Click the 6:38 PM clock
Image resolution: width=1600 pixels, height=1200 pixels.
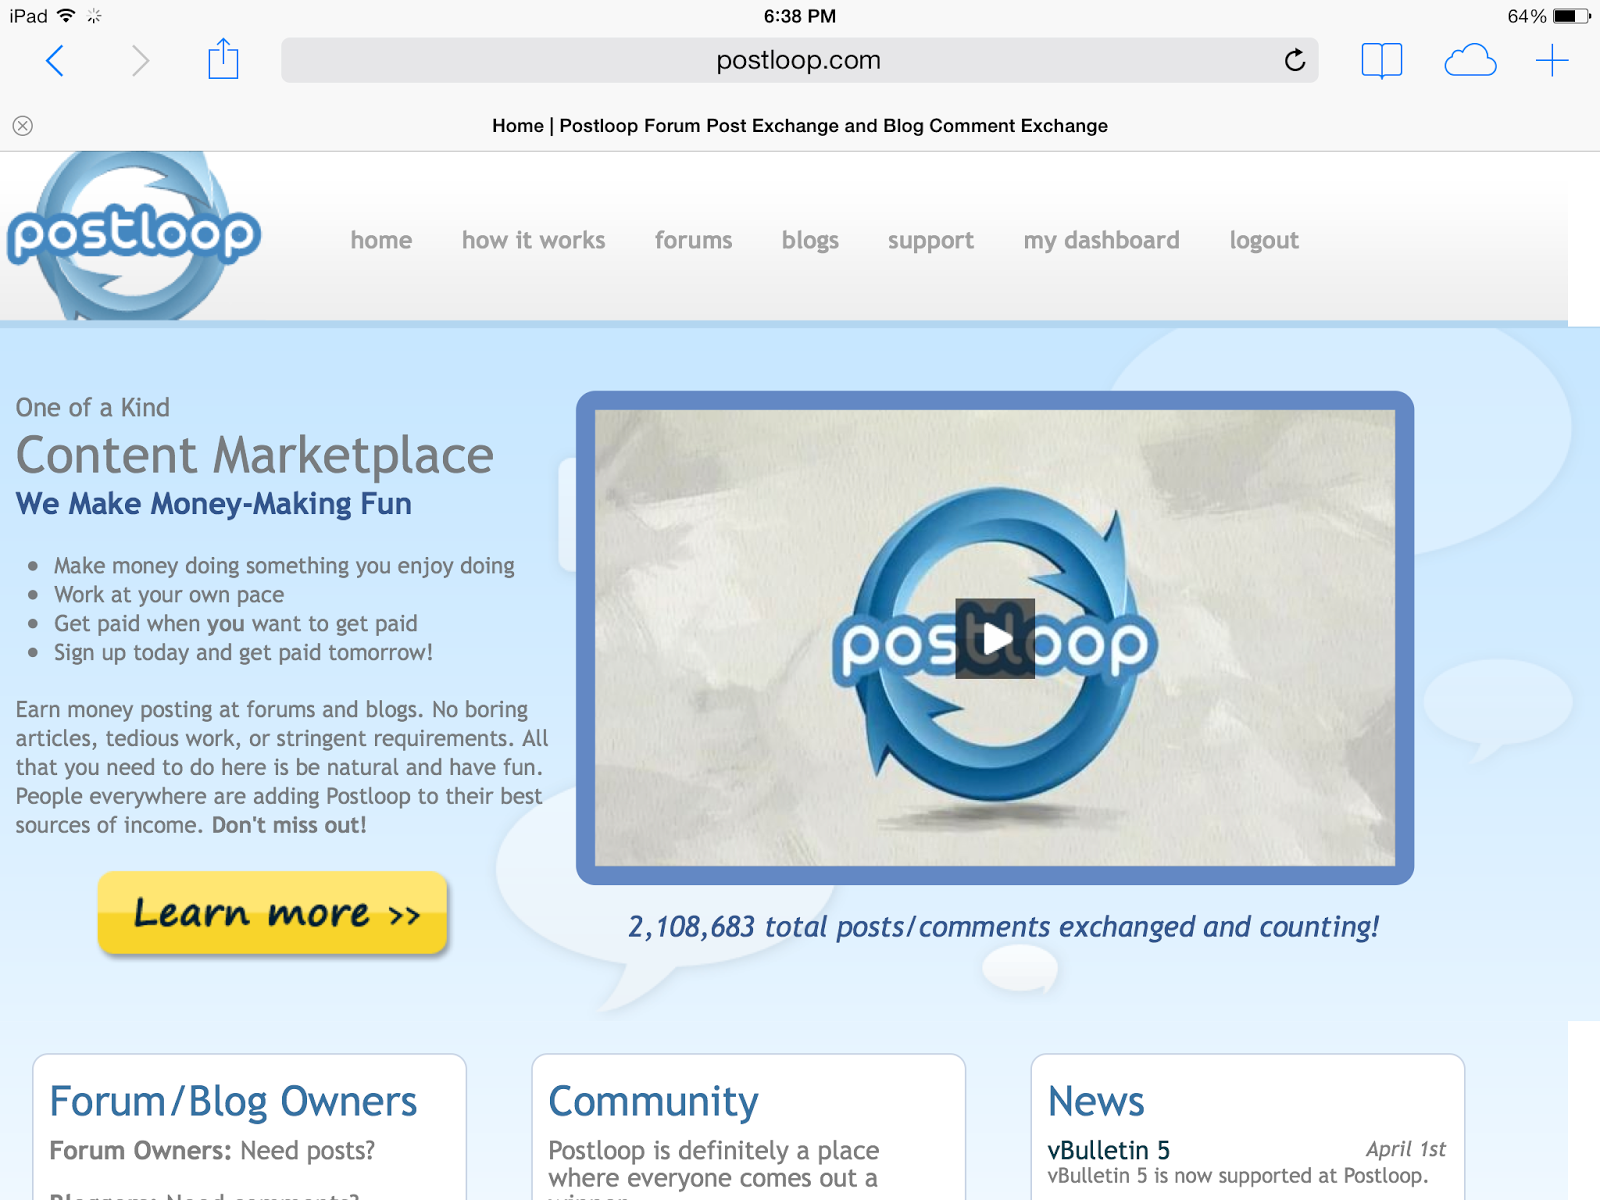pos(799,16)
